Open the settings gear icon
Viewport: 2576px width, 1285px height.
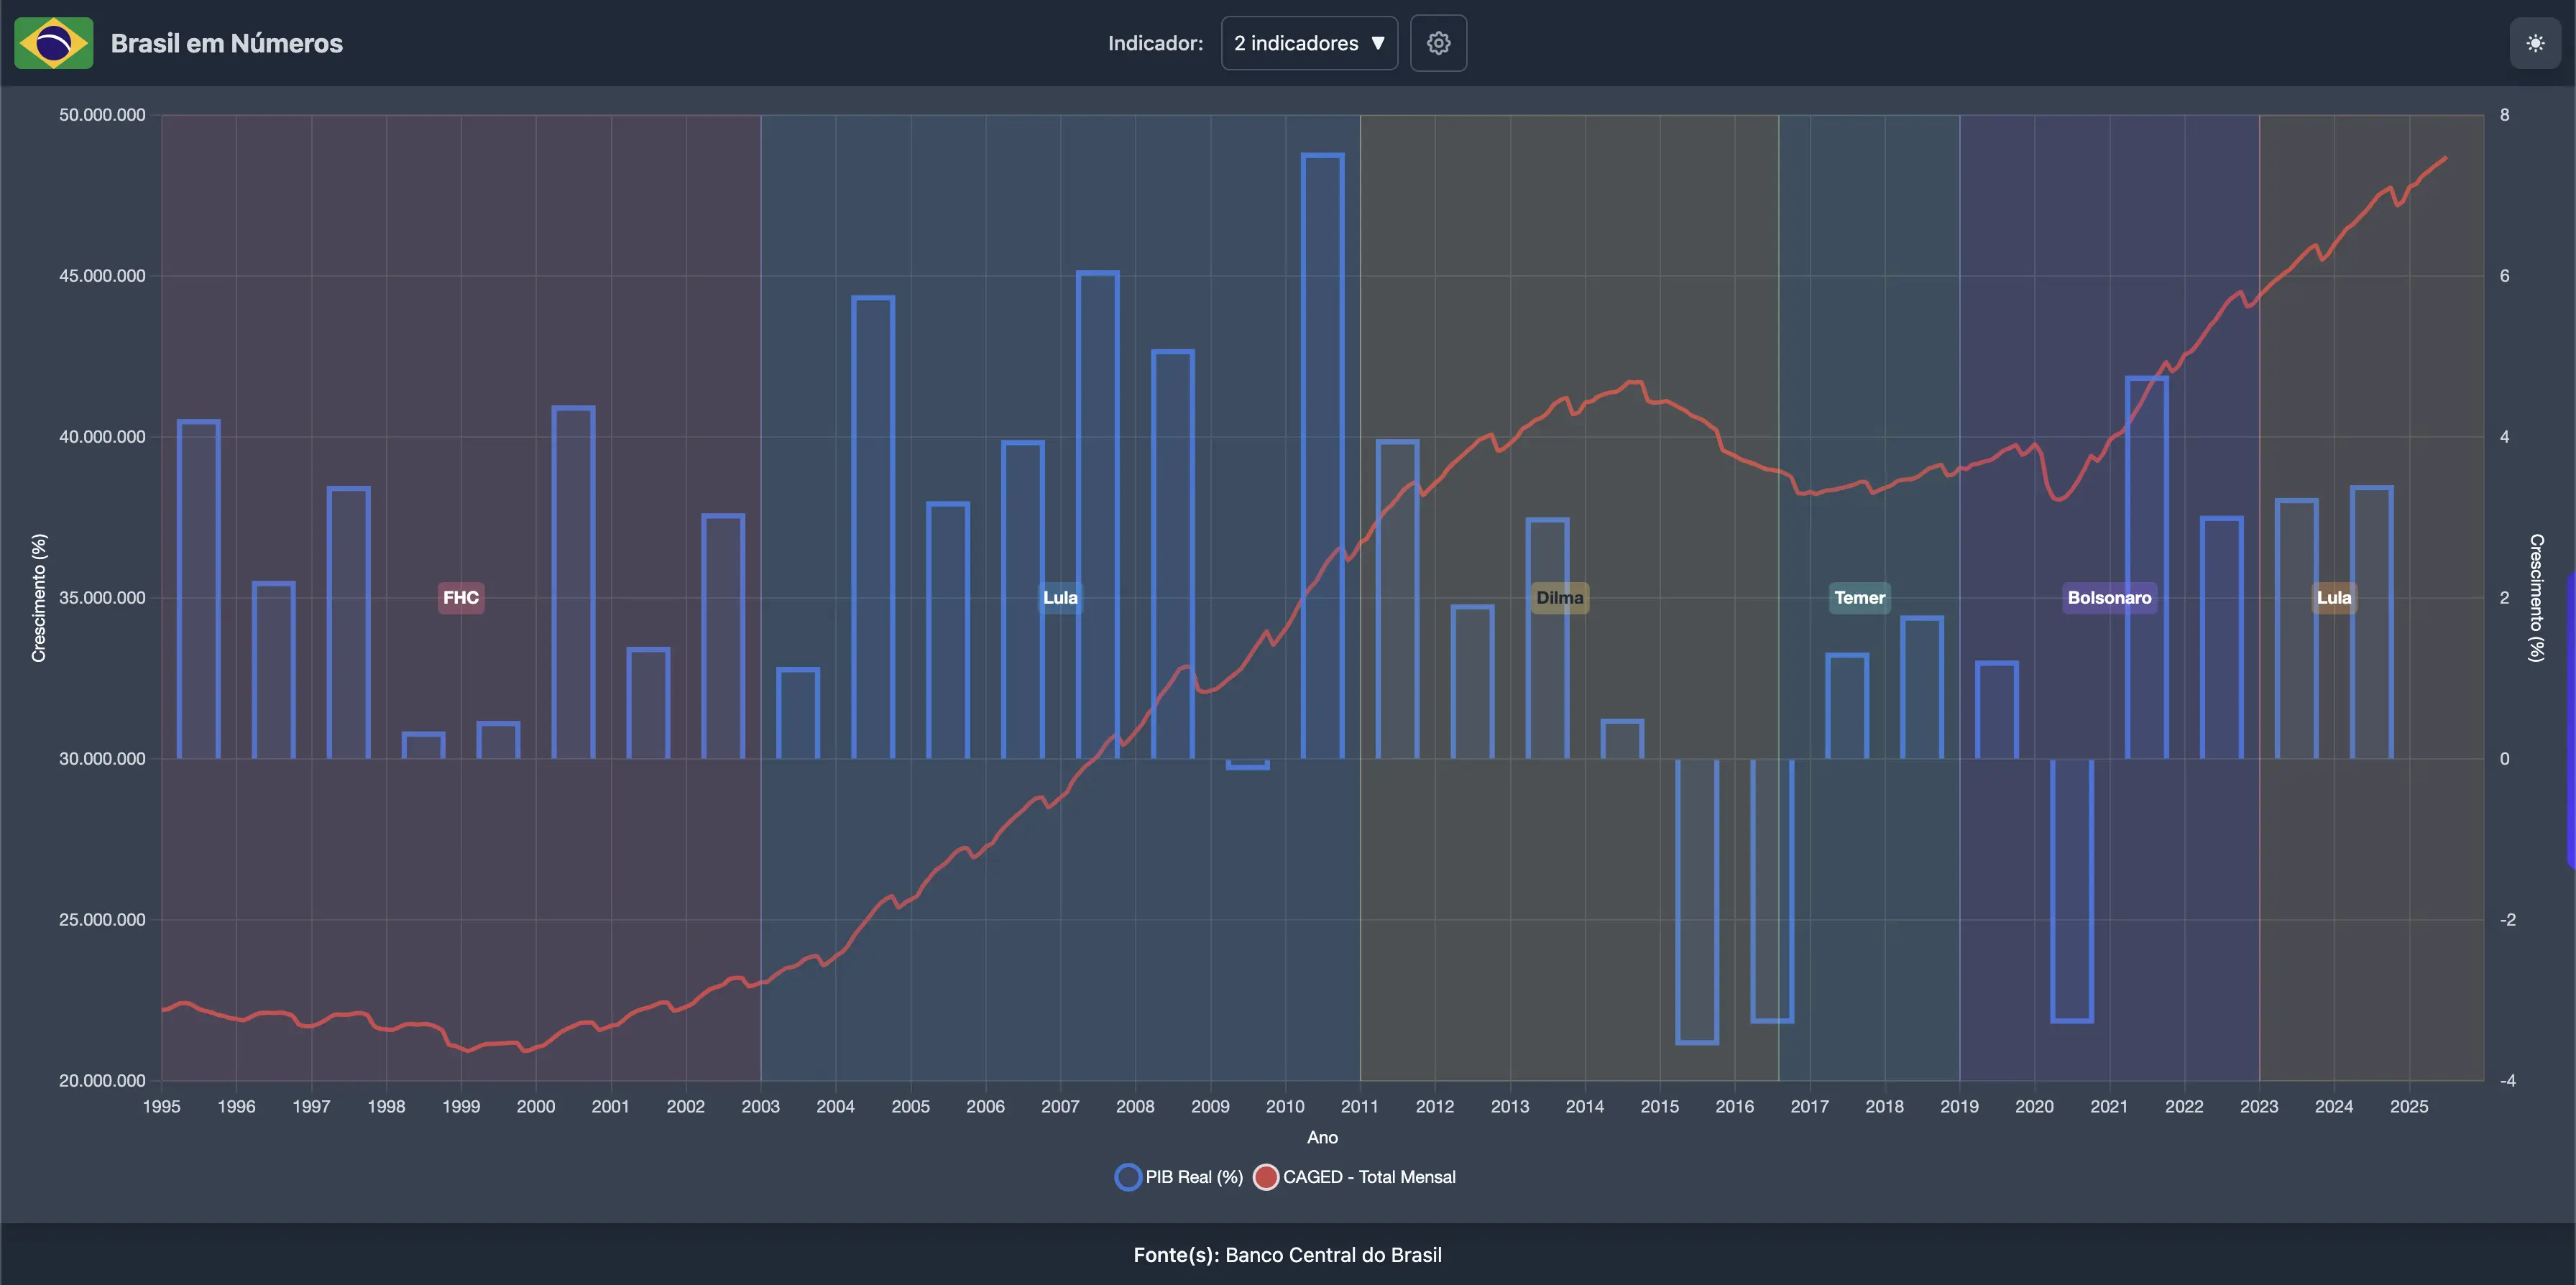1438,43
